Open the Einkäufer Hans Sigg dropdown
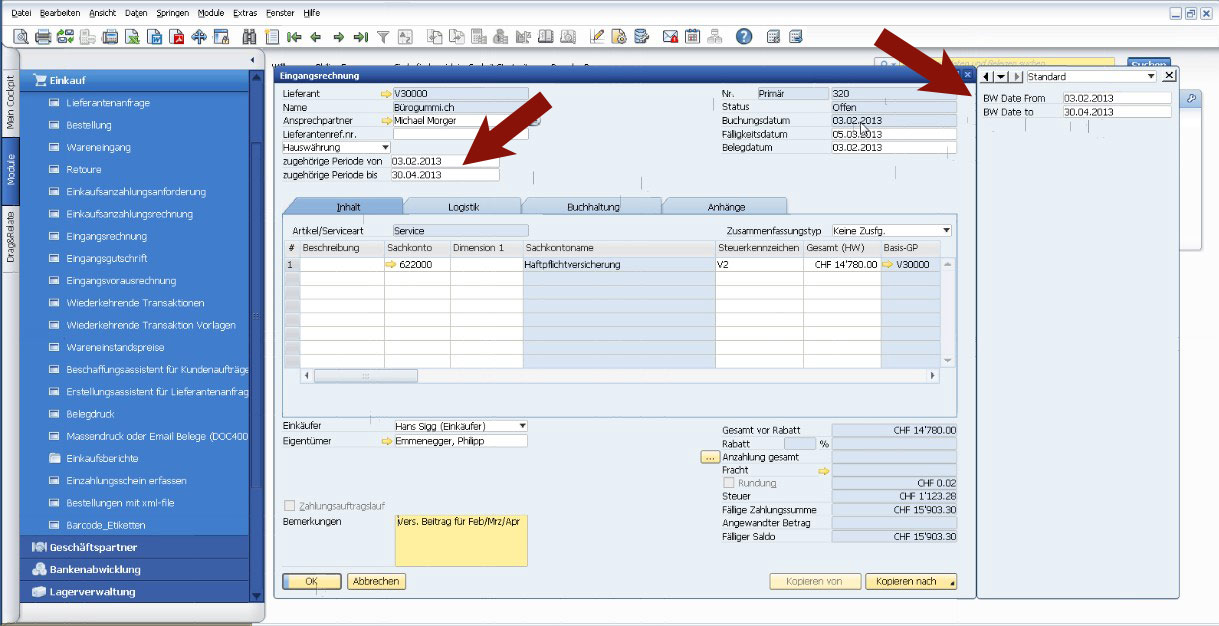This screenshot has width=1219, height=626. 521,426
